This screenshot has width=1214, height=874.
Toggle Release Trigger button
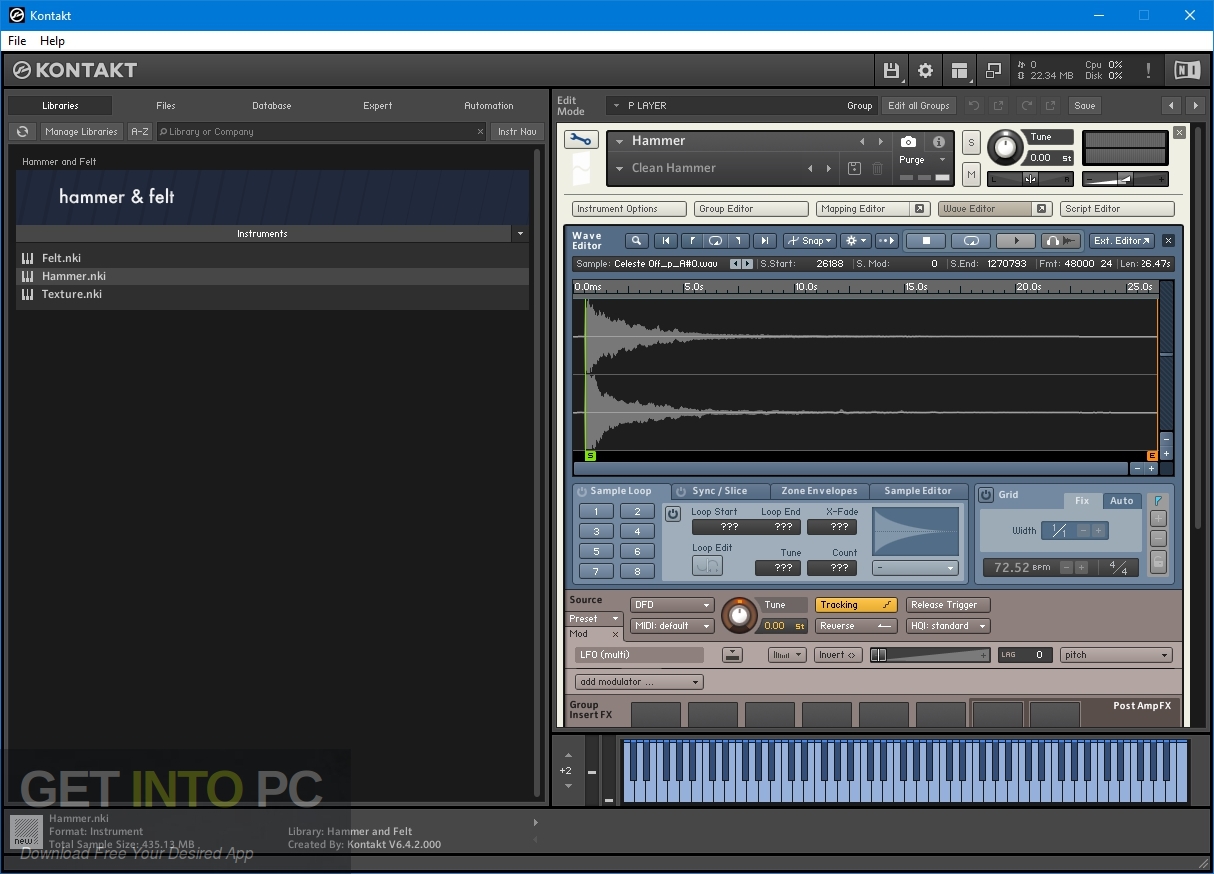(948, 604)
